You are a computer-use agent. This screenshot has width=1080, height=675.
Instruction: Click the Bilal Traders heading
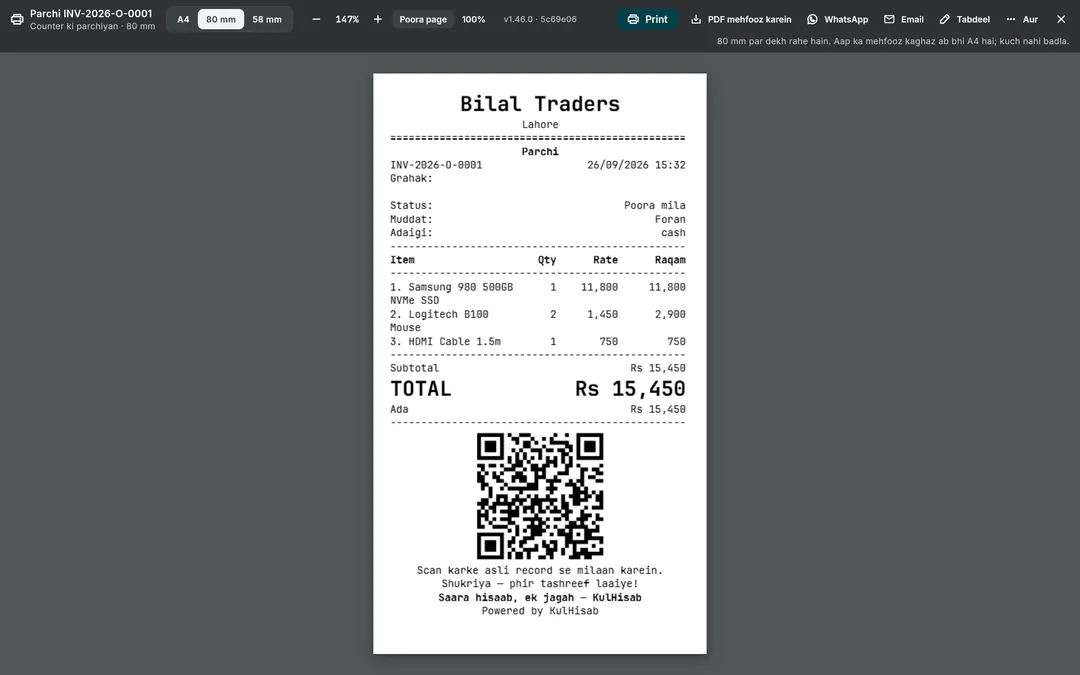(540, 104)
